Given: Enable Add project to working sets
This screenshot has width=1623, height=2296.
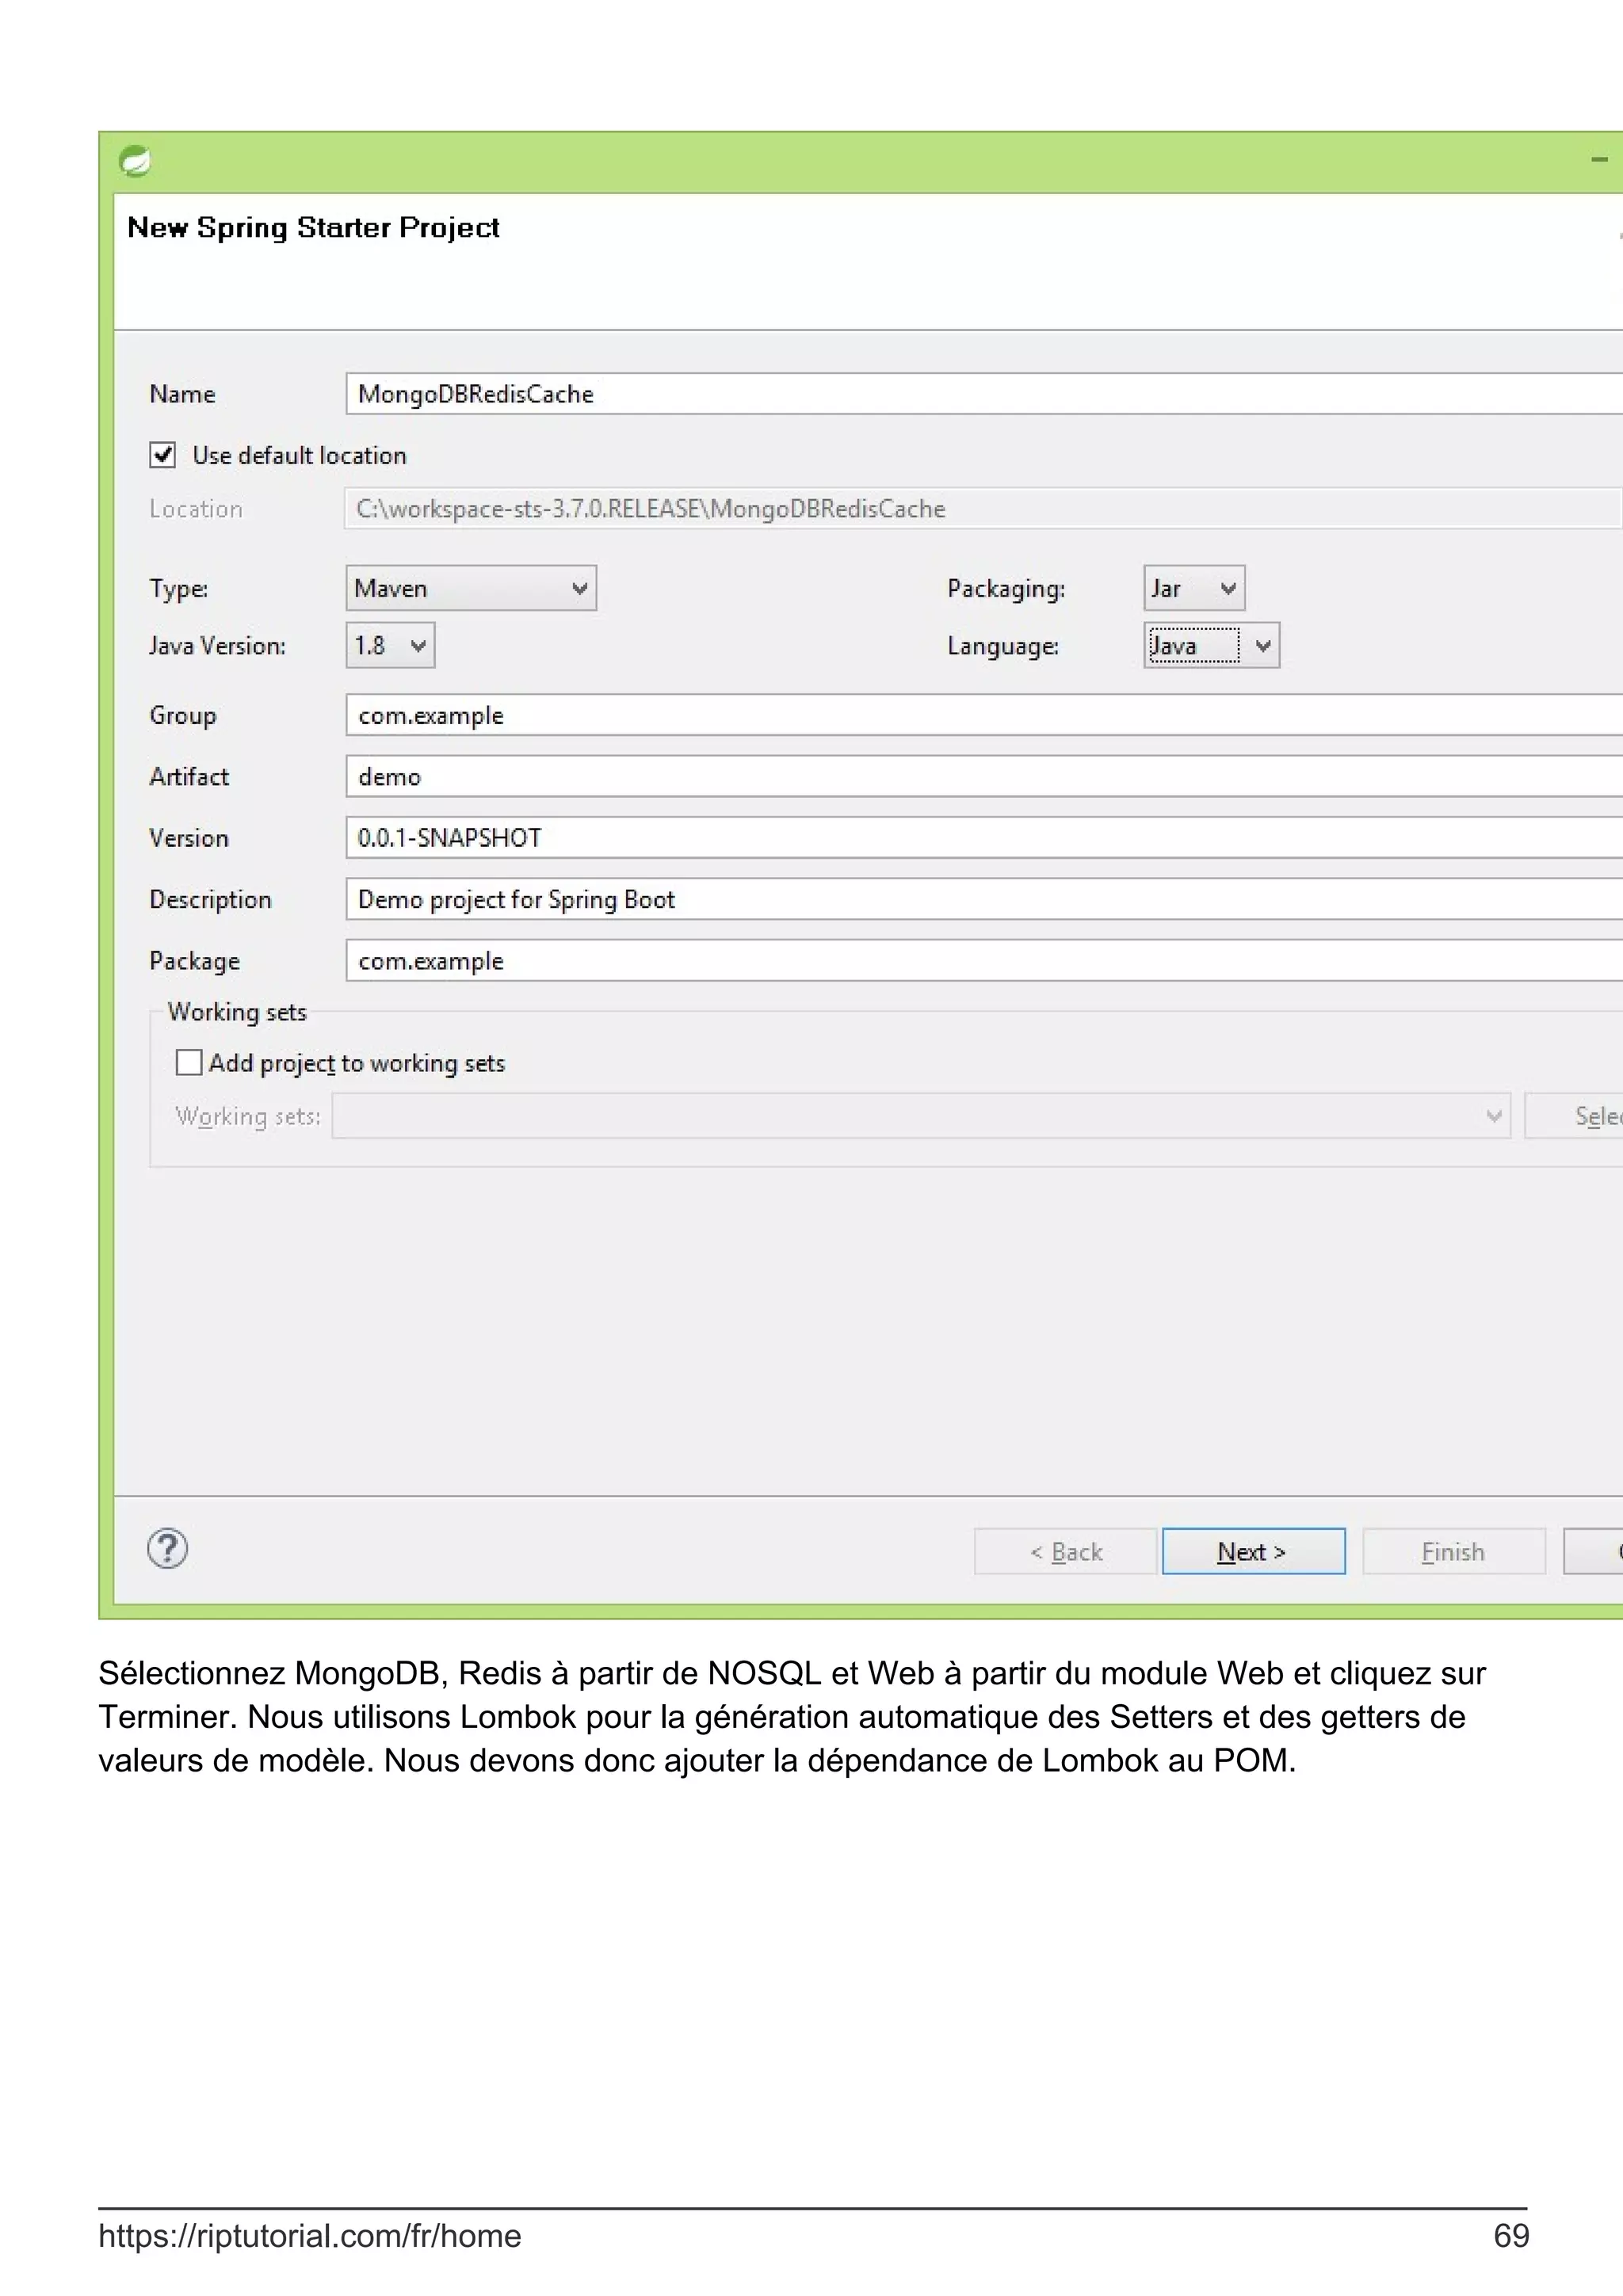Looking at the screenshot, I should tap(188, 1062).
